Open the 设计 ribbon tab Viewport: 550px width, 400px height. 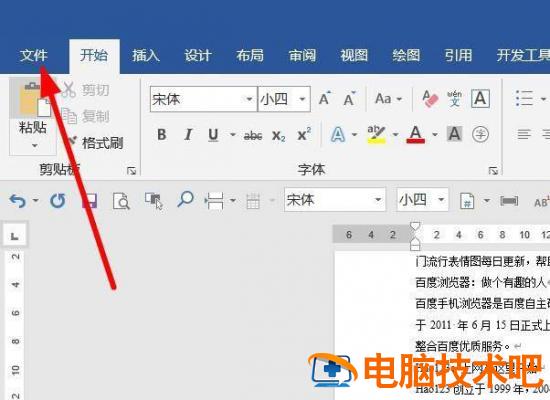coord(198,55)
